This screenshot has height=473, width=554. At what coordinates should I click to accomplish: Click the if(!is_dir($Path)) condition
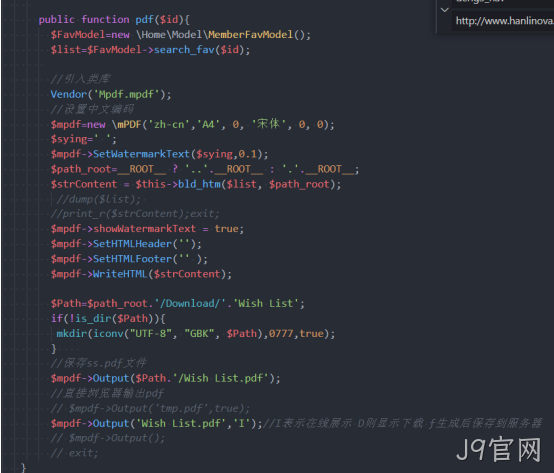pyautogui.click(x=108, y=319)
